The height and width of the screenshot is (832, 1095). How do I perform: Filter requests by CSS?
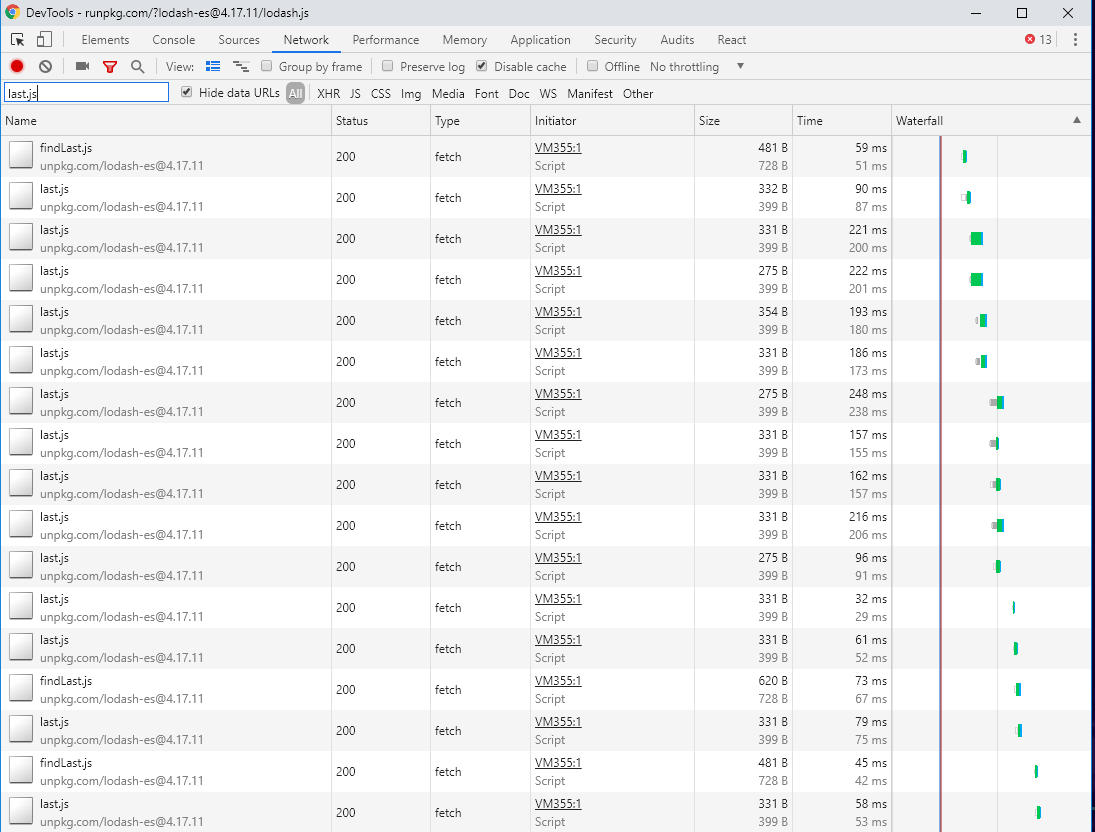pos(381,94)
